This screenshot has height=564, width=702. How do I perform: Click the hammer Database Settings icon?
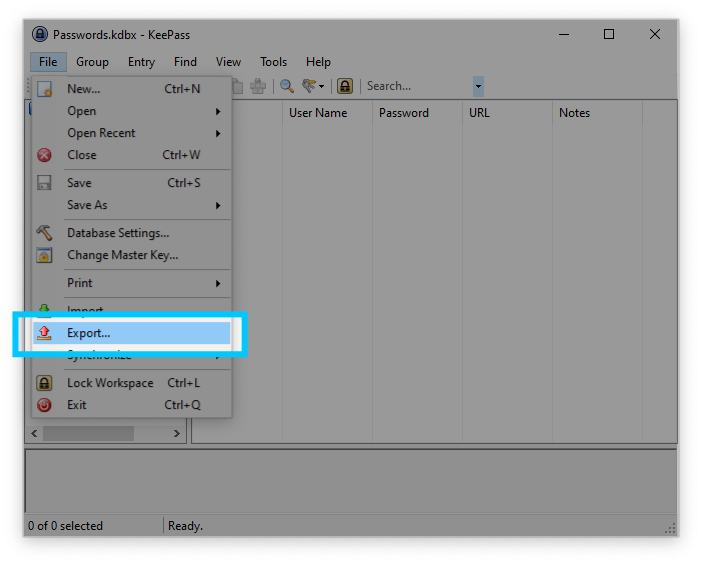[44, 233]
